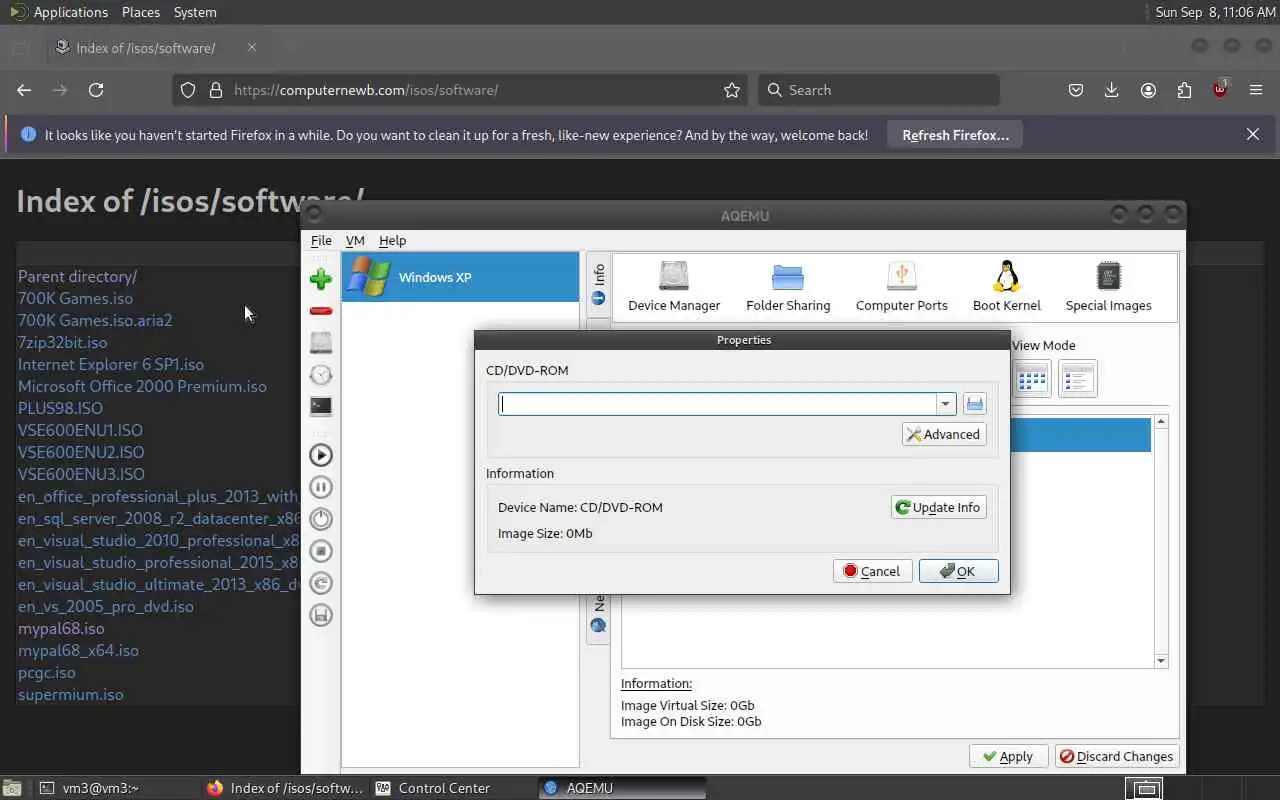Switch to the Info side tab
The width and height of the screenshot is (1280, 800).
tap(598, 283)
